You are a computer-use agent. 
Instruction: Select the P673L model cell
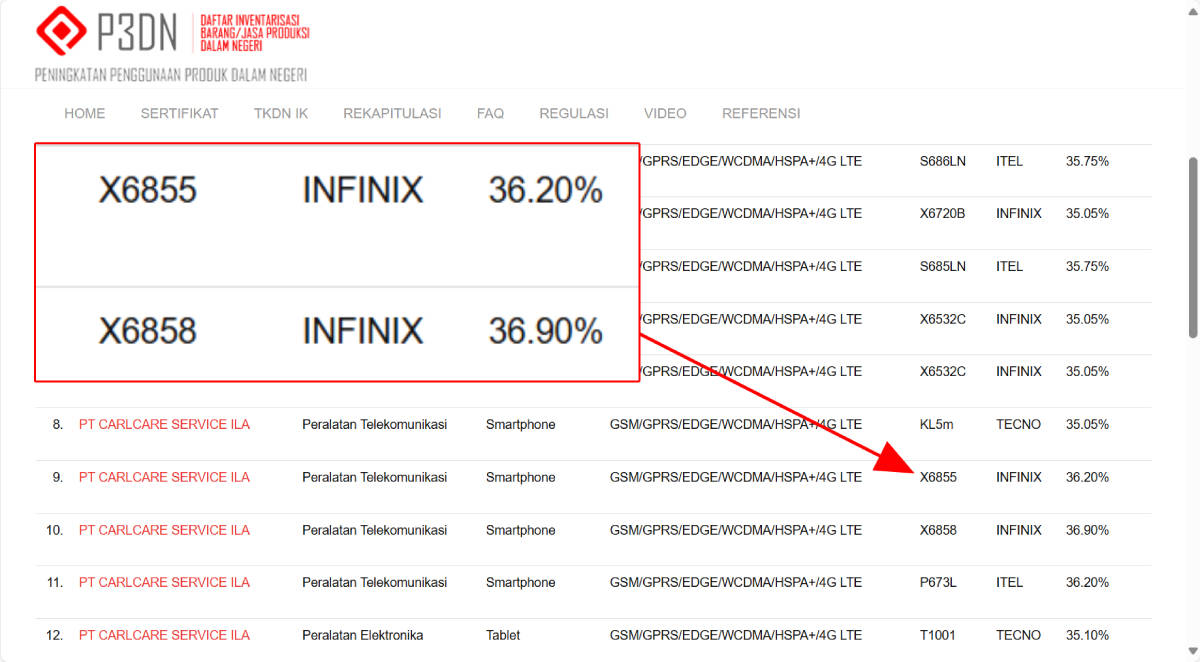point(938,582)
